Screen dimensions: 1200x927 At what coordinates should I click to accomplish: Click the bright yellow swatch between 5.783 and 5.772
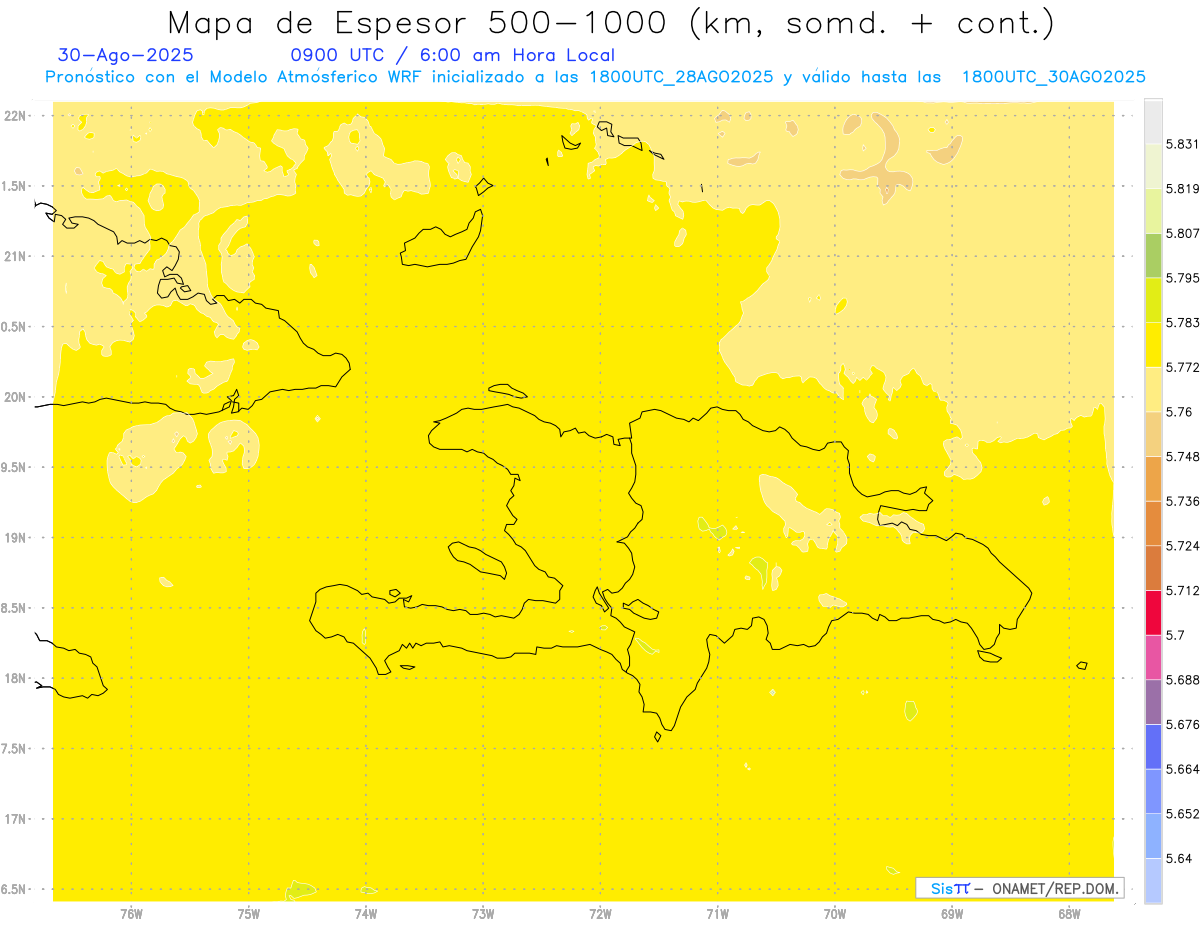[1153, 345]
